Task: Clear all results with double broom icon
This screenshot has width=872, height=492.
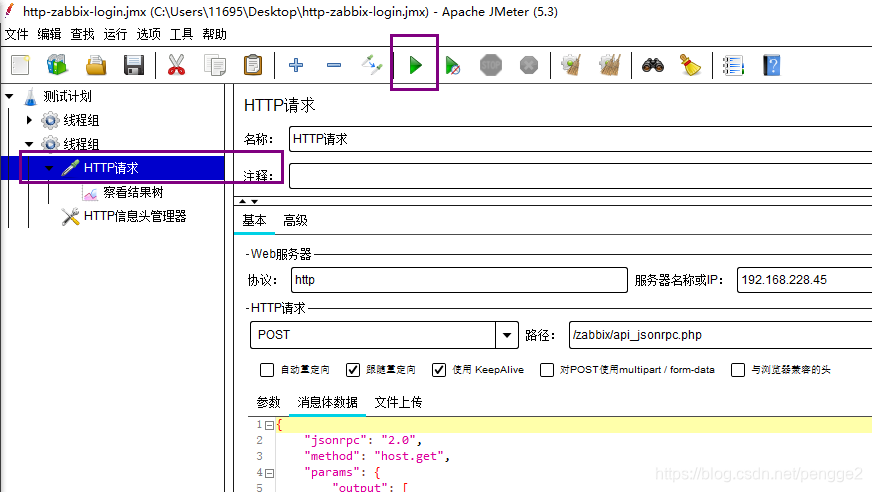Action: [x=610, y=65]
